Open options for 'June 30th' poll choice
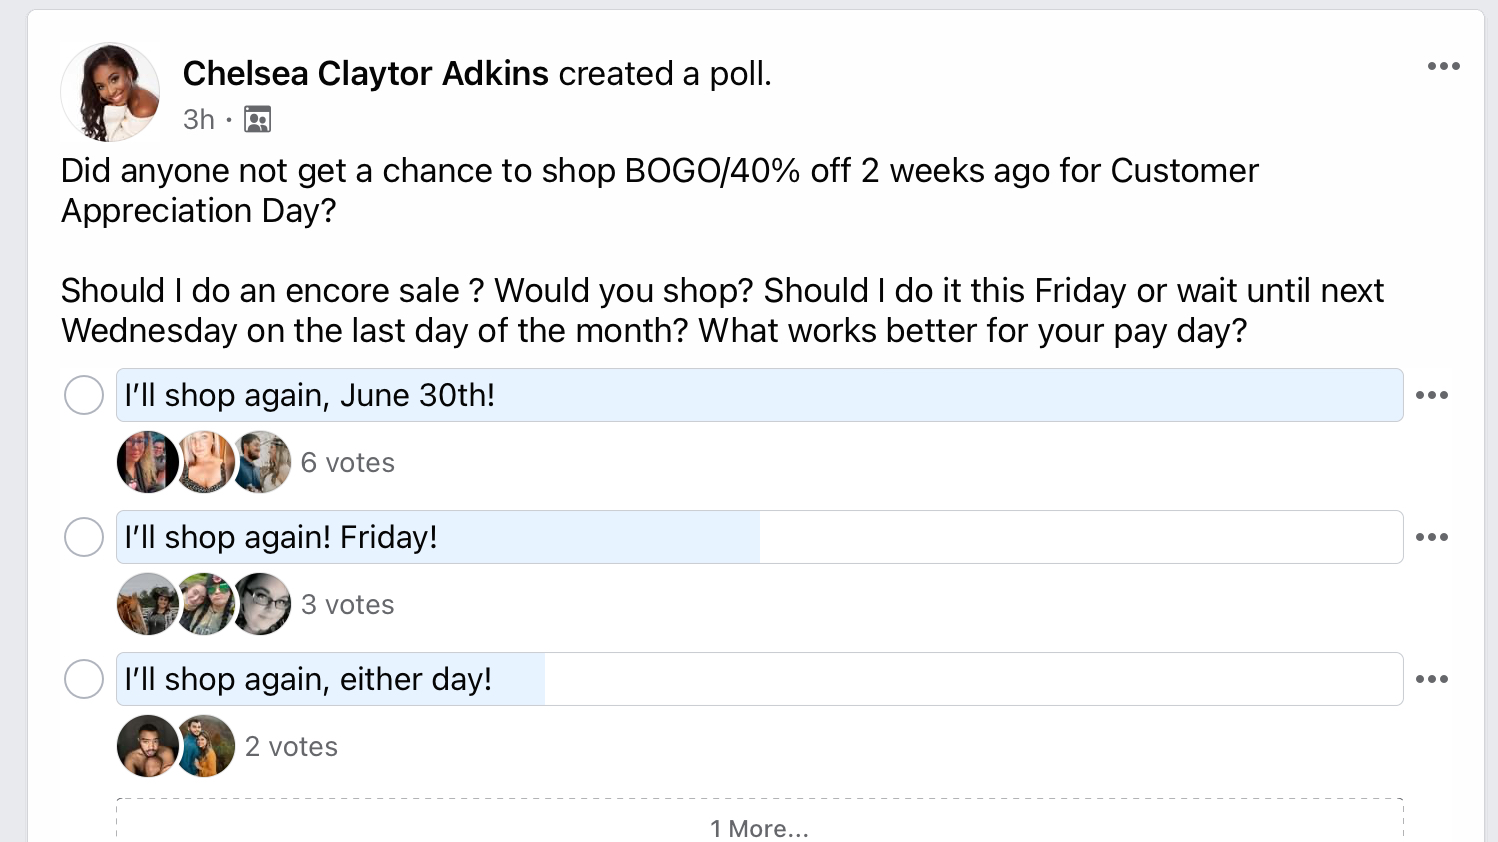Viewport: 1498px width, 842px height. coord(1431,395)
